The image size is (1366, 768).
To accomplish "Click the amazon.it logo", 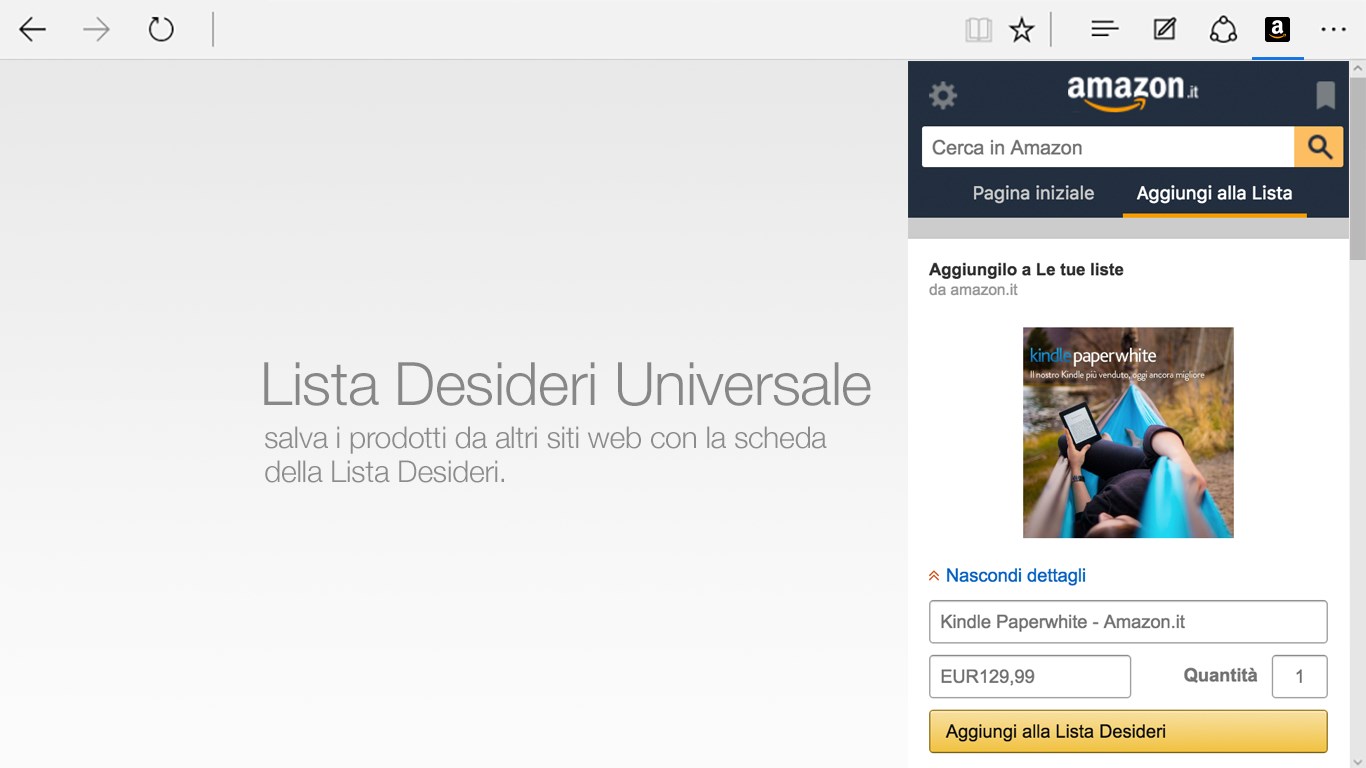I will [x=1132, y=92].
